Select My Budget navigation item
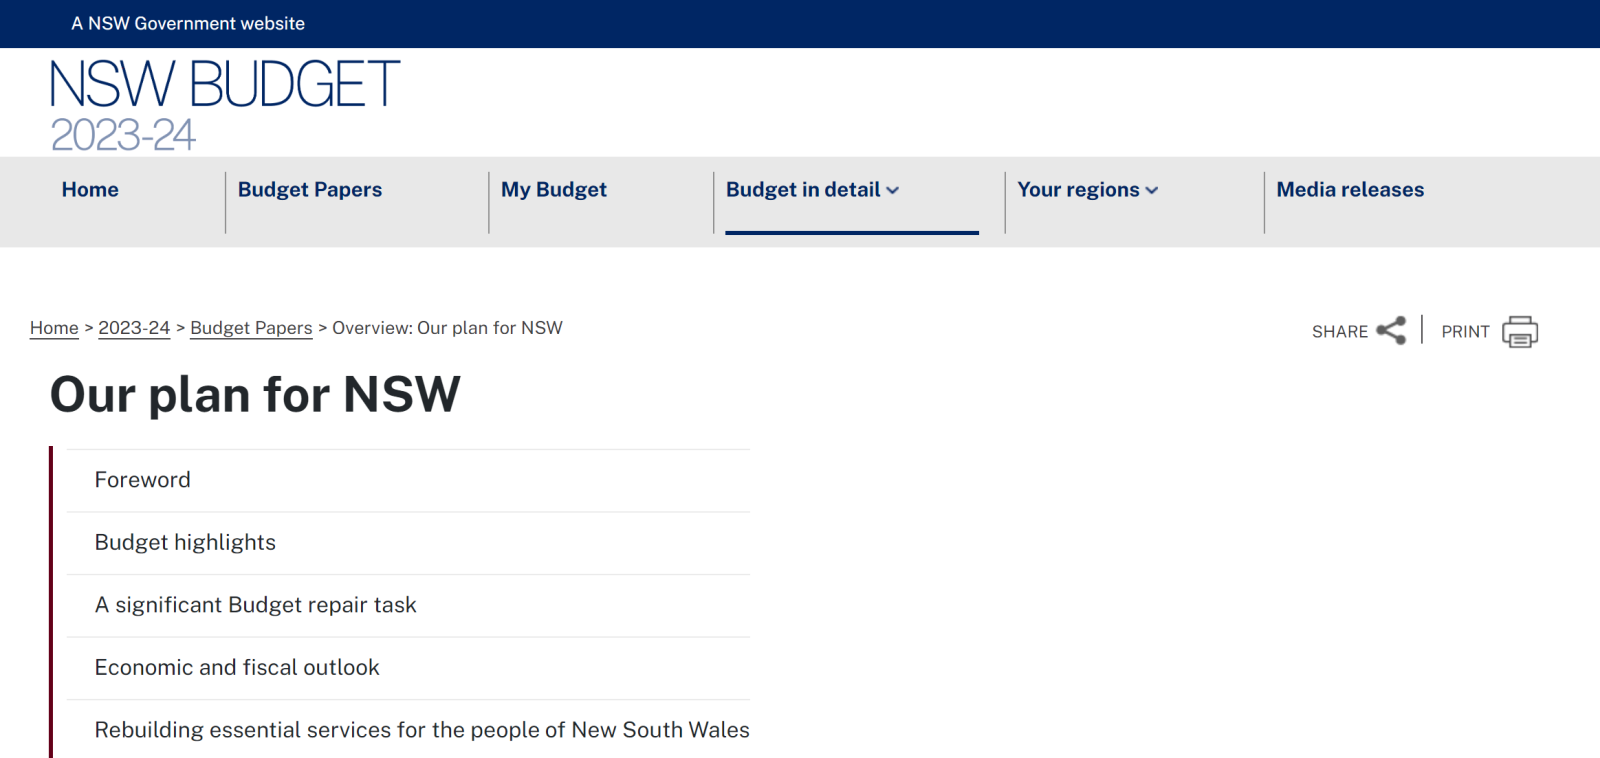Image resolution: width=1600 pixels, height=758 pixels. click(553, 190)
